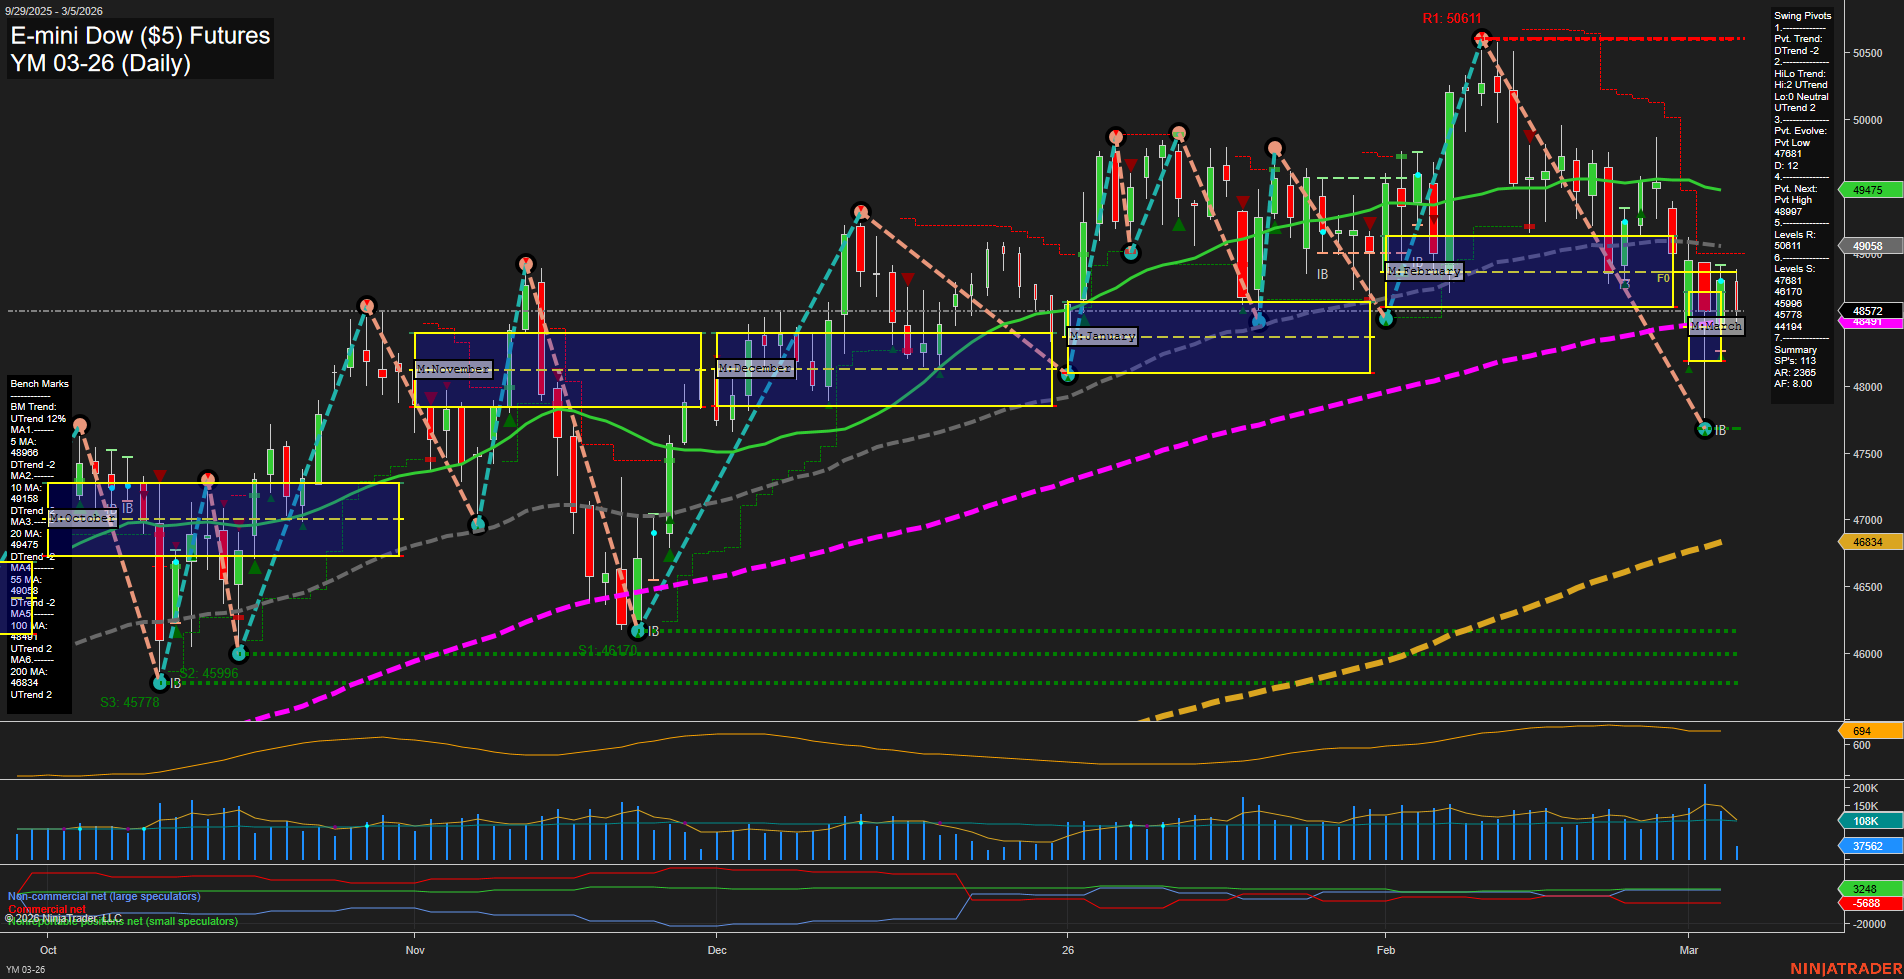Click the S3: 45778 support label
Image resolution: width=1904 pixels, height=979 pixels.
[129, 702]
